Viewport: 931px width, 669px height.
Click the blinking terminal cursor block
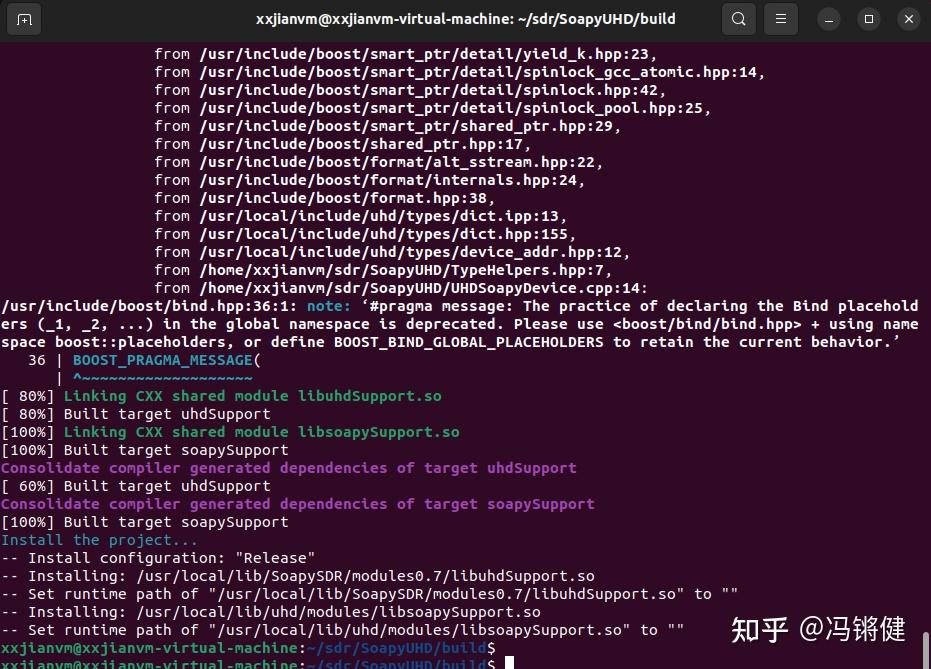(510, 662)
